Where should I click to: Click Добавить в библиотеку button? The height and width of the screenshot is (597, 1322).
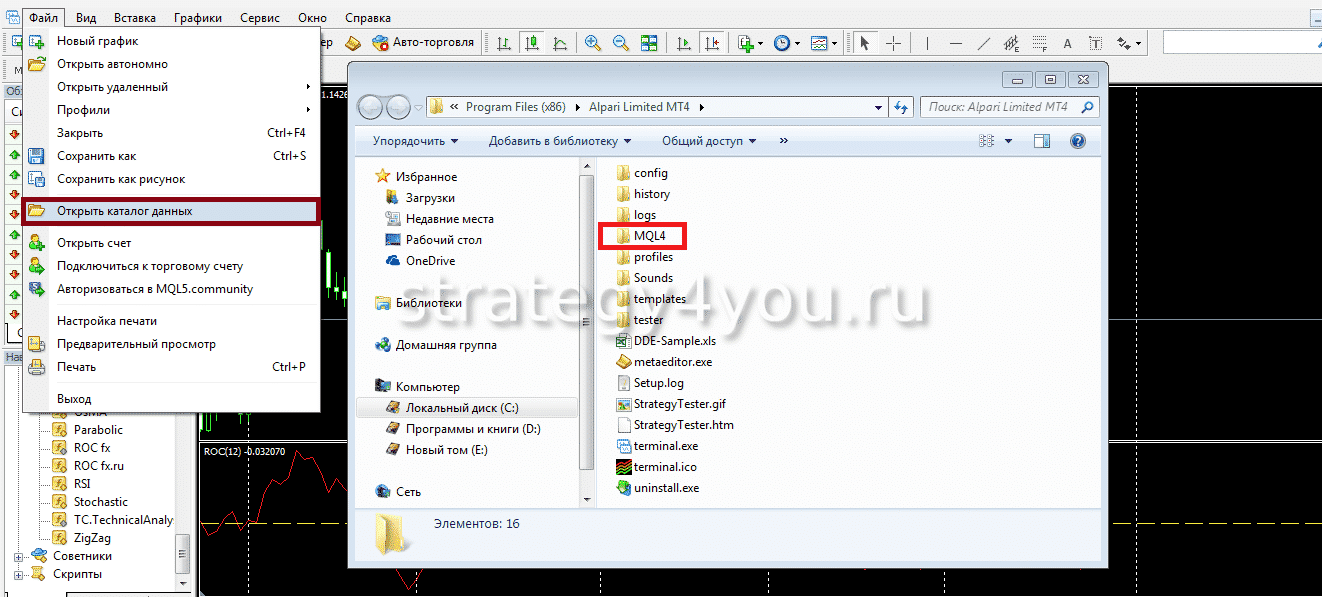tap(567, 141)
